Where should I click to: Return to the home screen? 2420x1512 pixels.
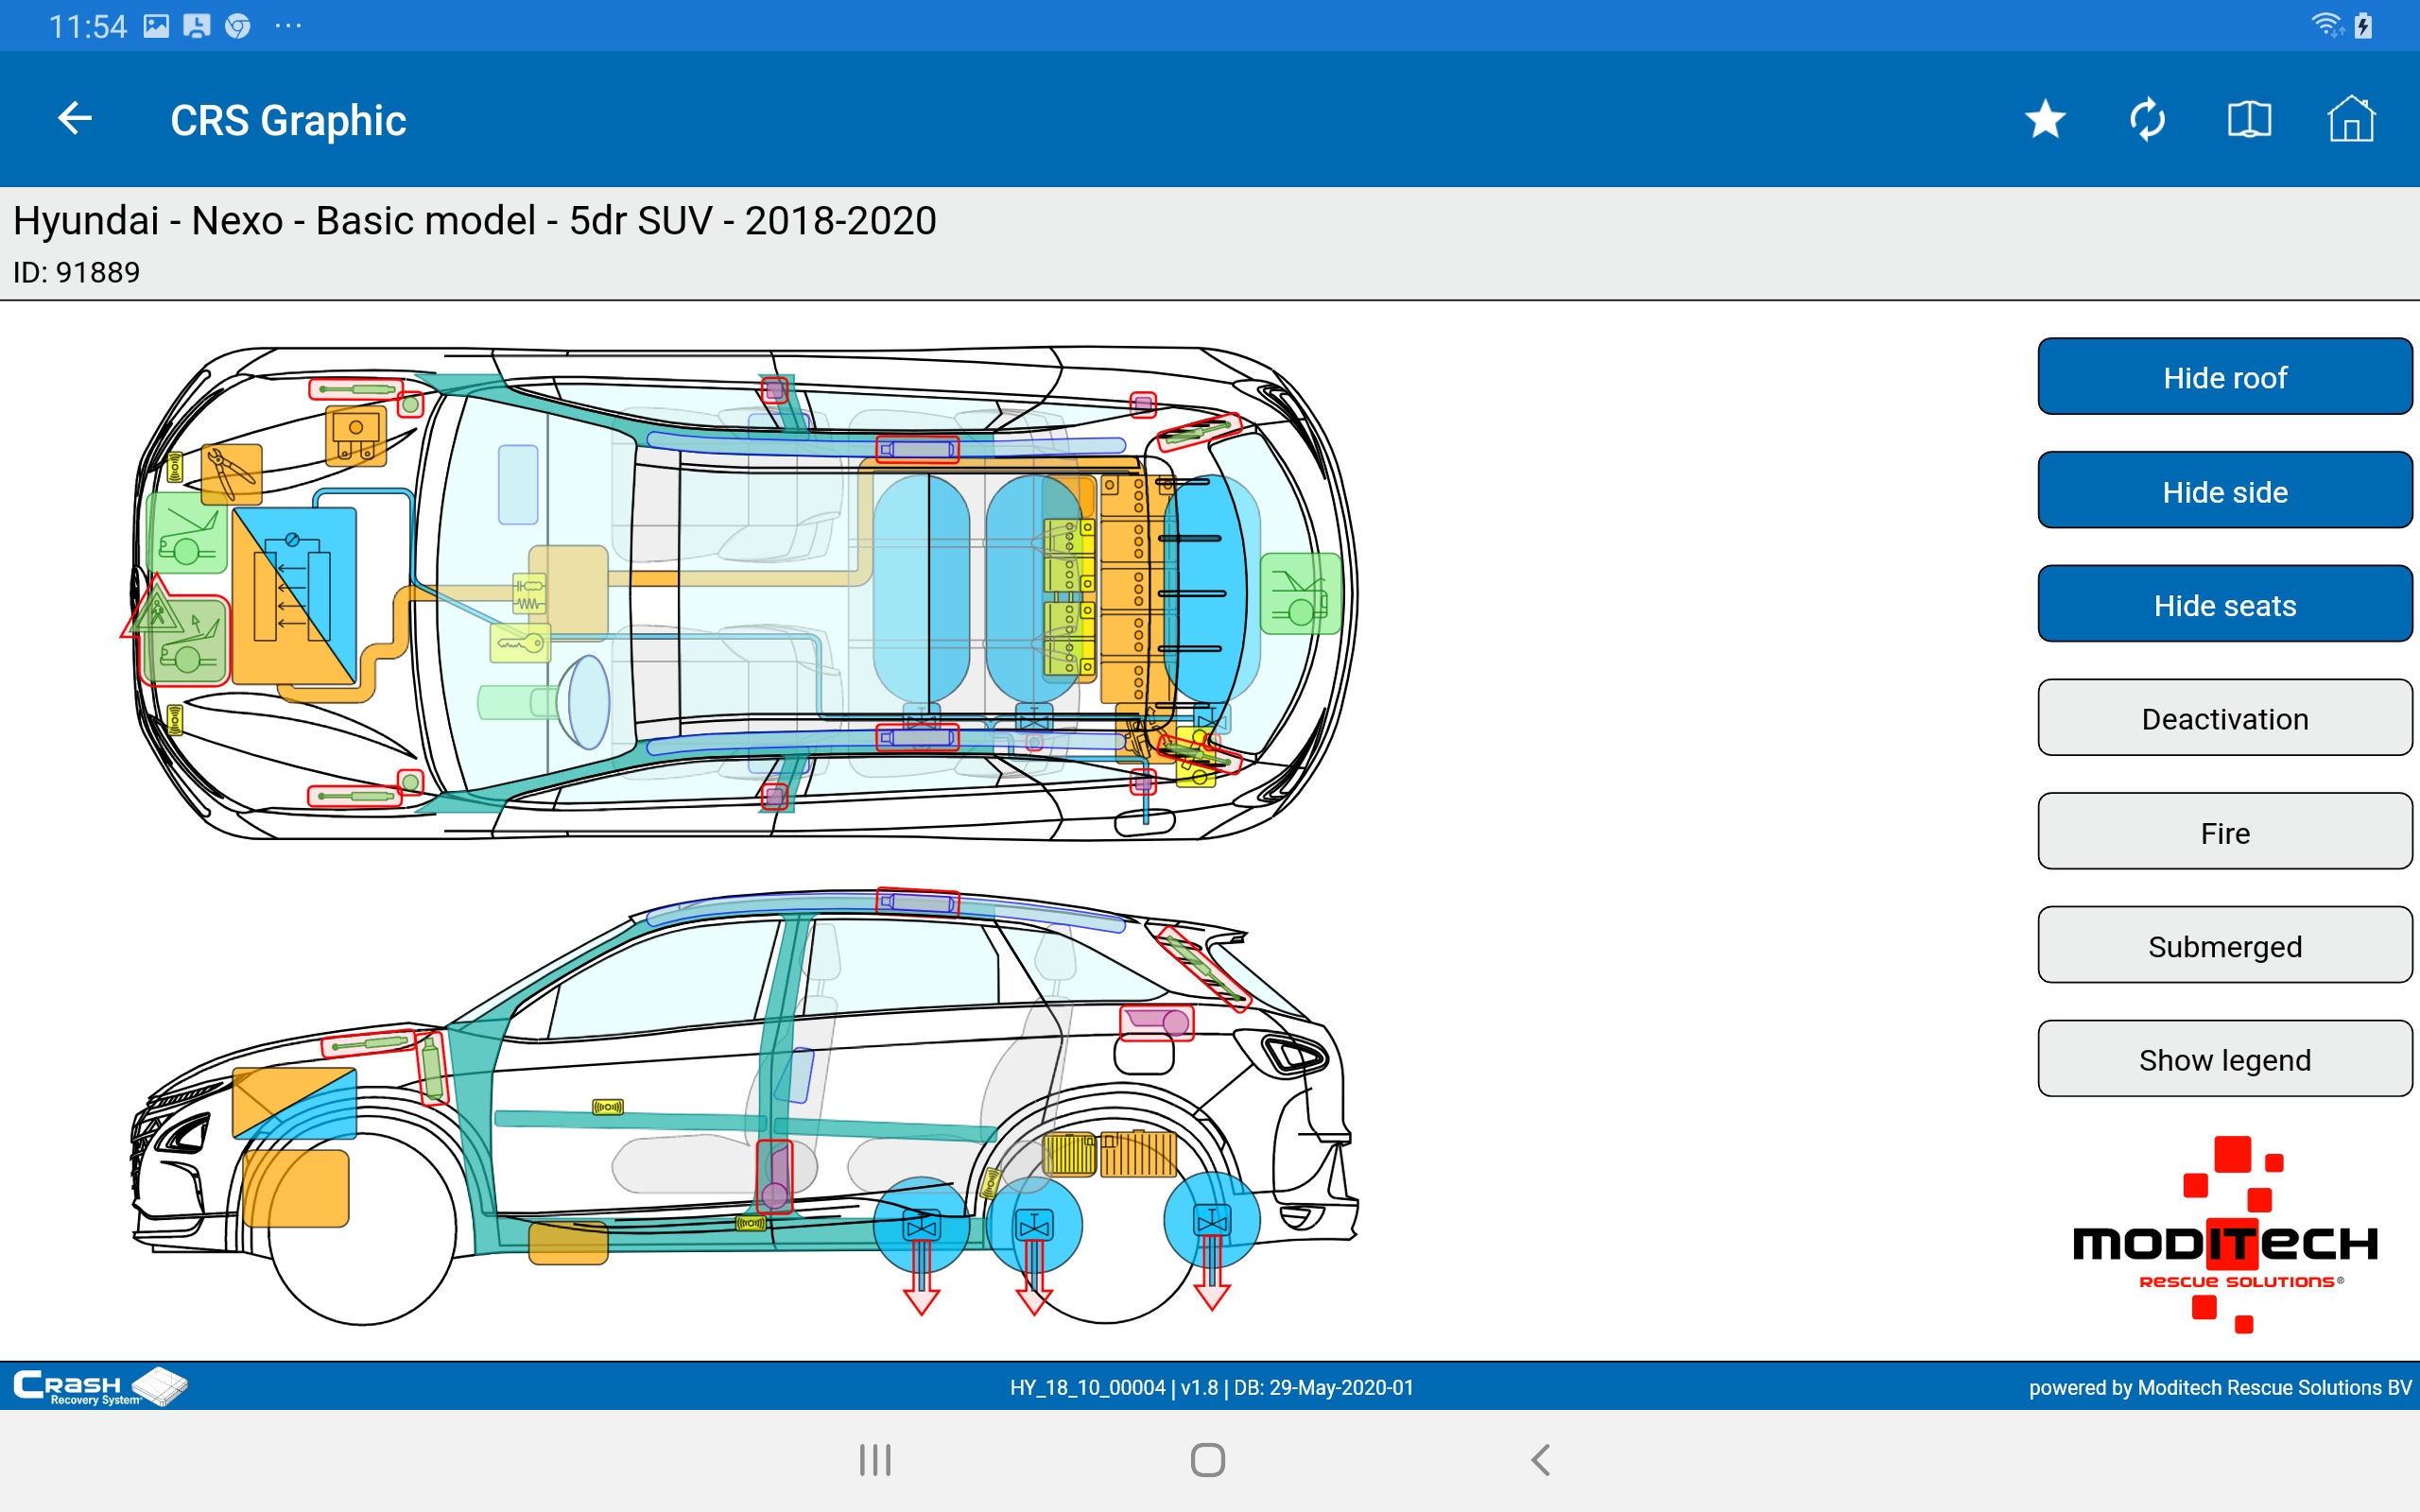coord(2351,119)
